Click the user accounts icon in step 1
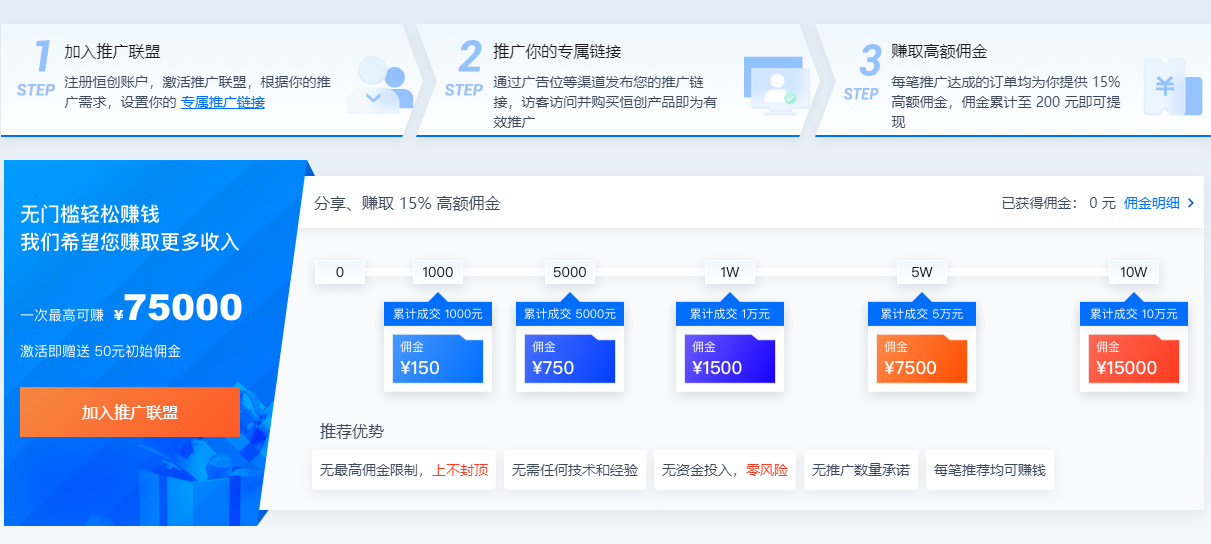 (380, 84)
